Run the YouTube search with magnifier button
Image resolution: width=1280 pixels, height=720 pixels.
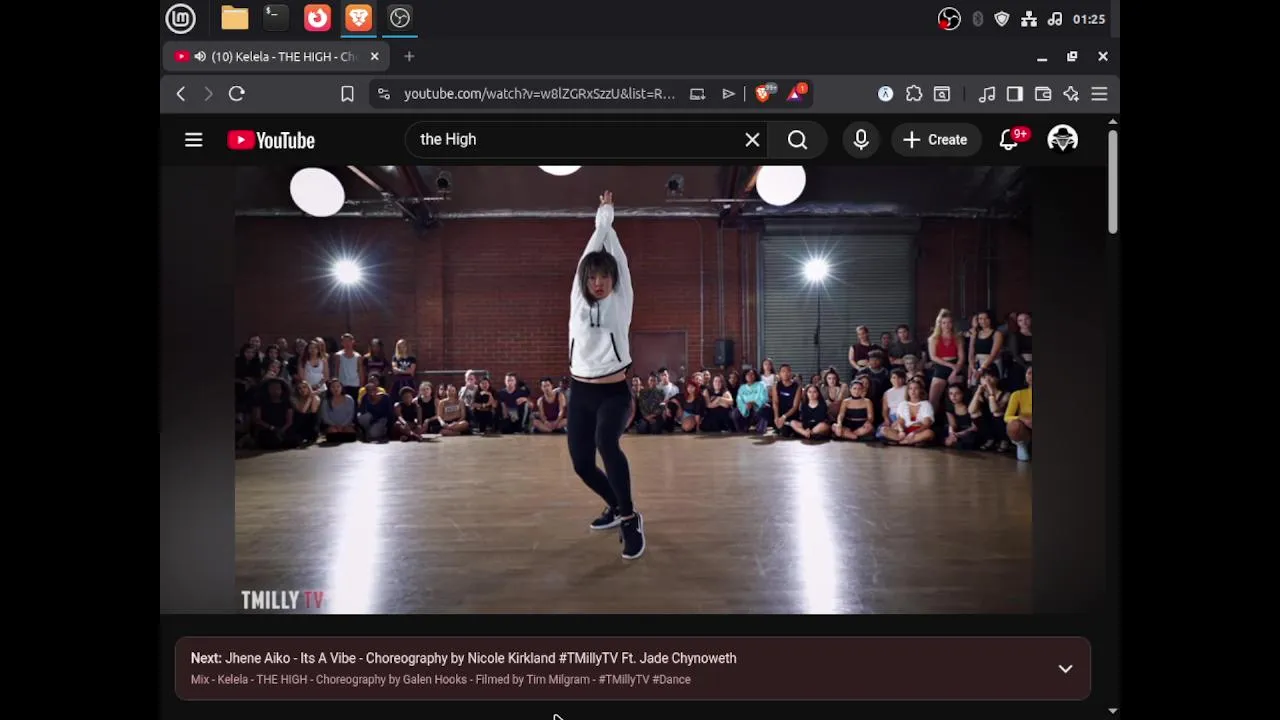[797, 140]
